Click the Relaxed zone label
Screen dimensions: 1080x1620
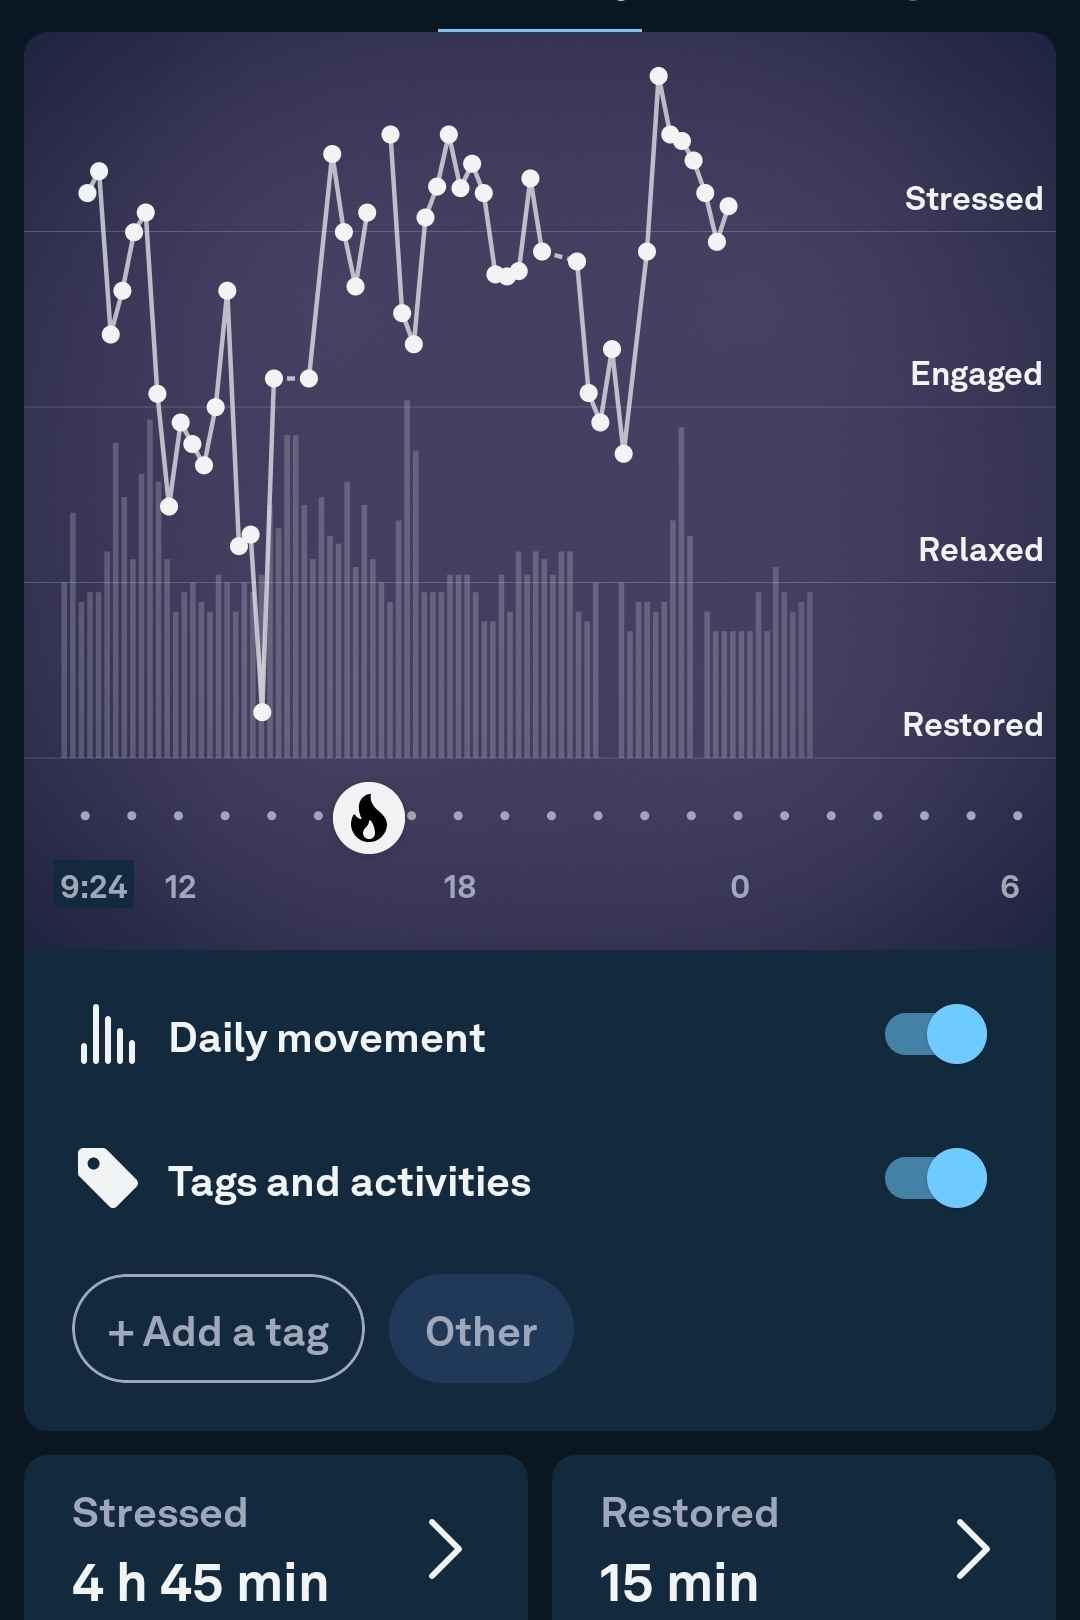click(981, 549)
